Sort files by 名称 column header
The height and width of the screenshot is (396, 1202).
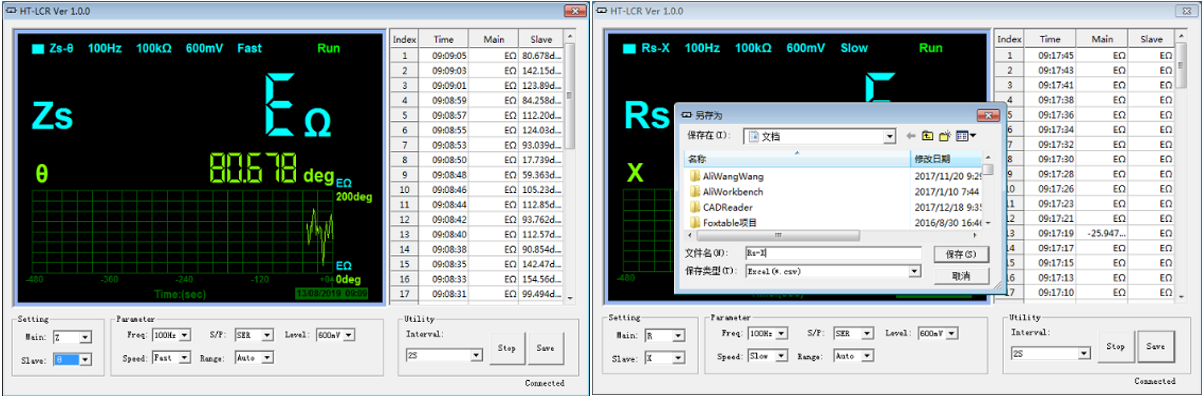(797, 158)
